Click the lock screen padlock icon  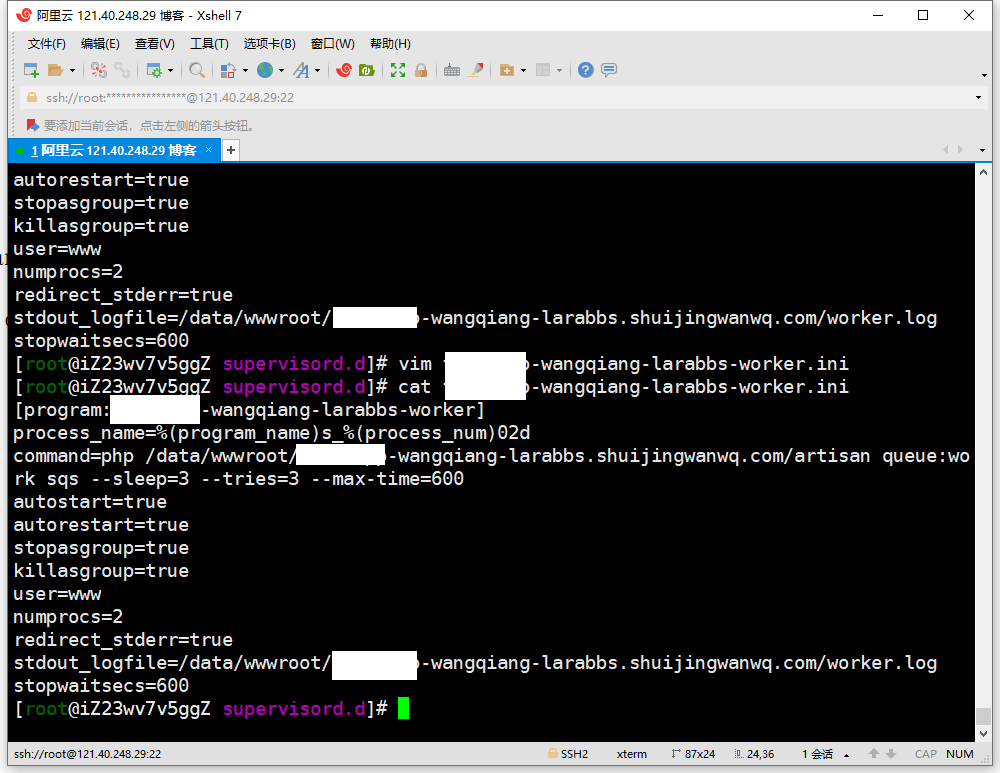[421, 70]
